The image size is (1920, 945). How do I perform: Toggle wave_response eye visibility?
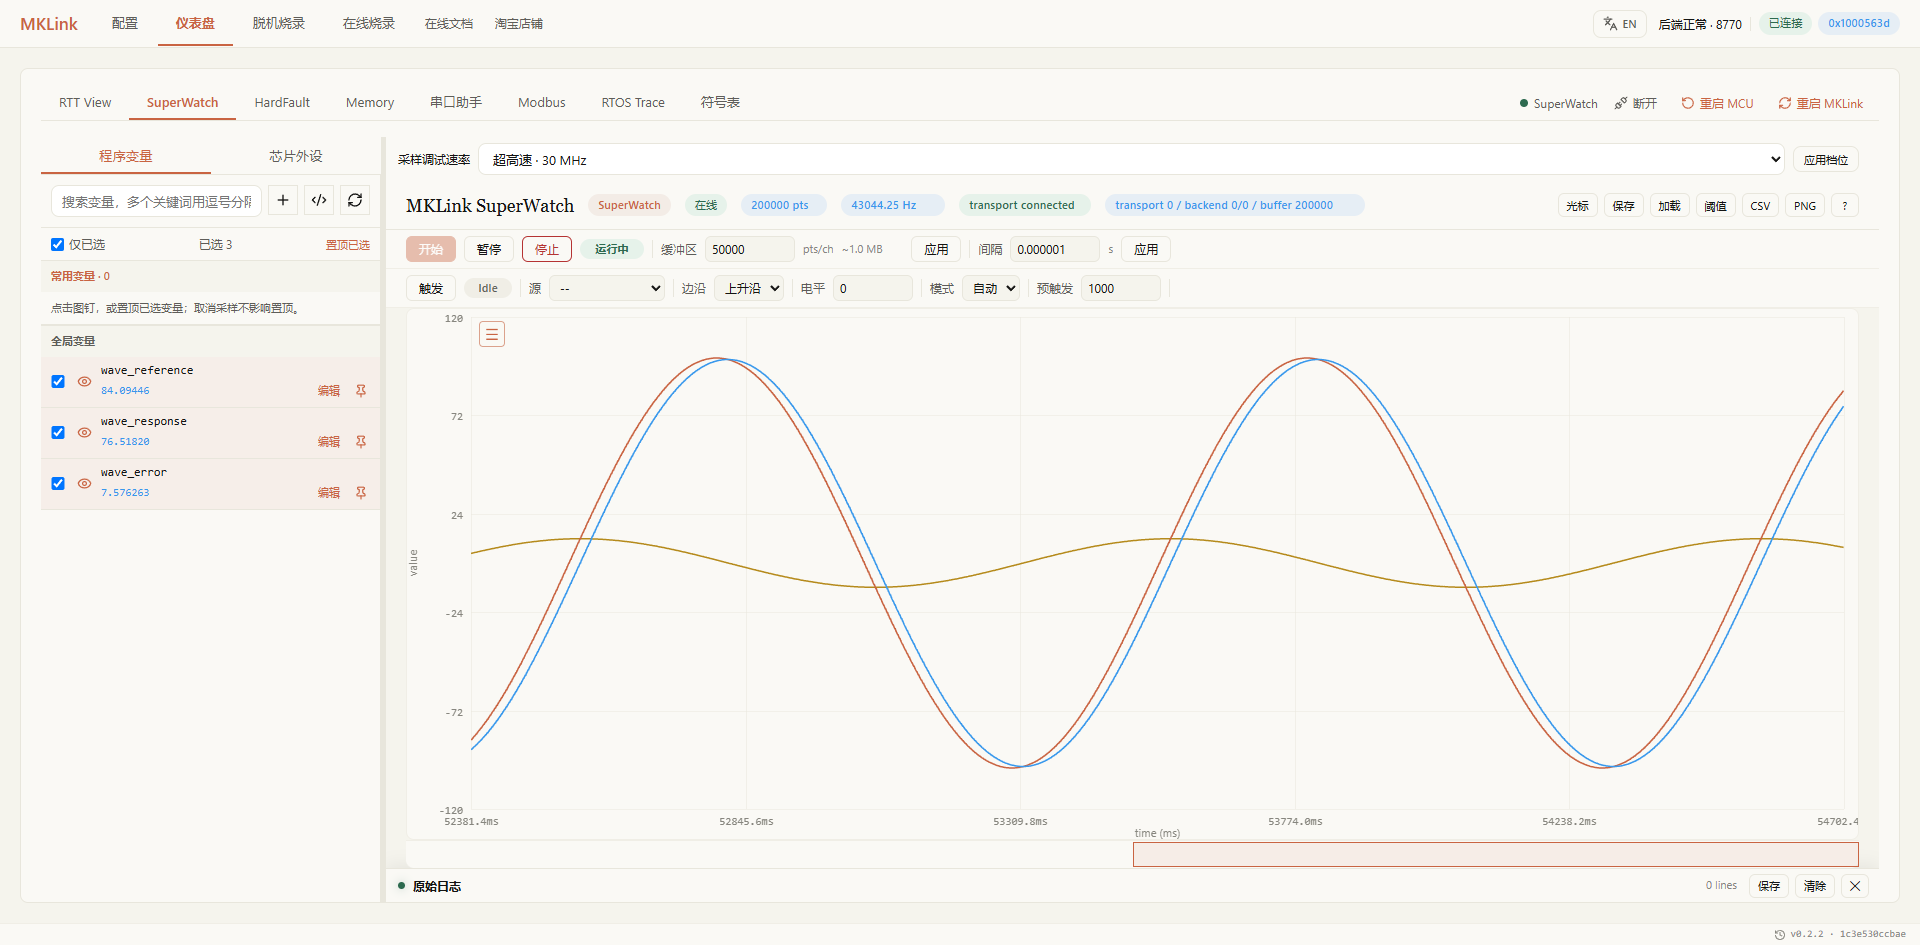tap(85, 432)
